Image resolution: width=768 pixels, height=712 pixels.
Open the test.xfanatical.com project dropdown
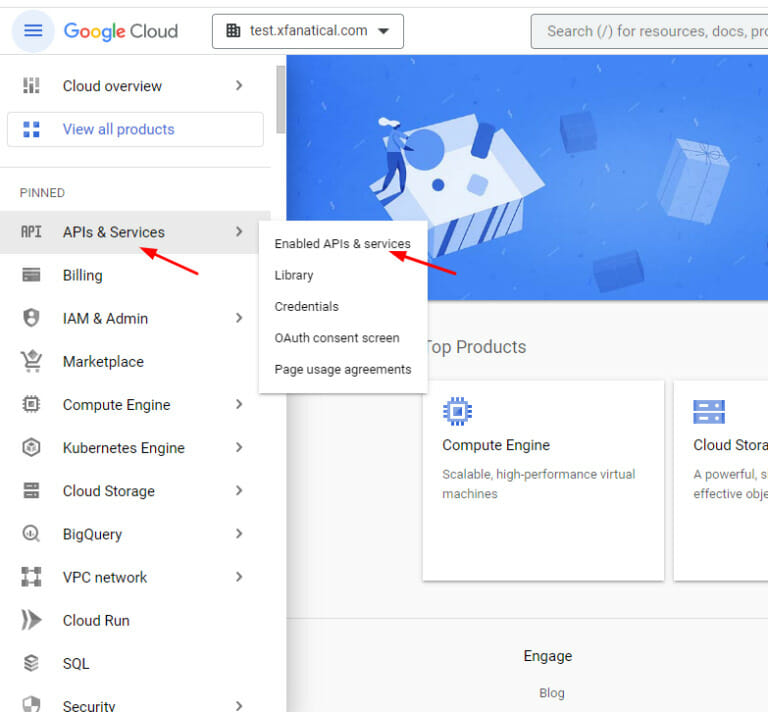308,31
